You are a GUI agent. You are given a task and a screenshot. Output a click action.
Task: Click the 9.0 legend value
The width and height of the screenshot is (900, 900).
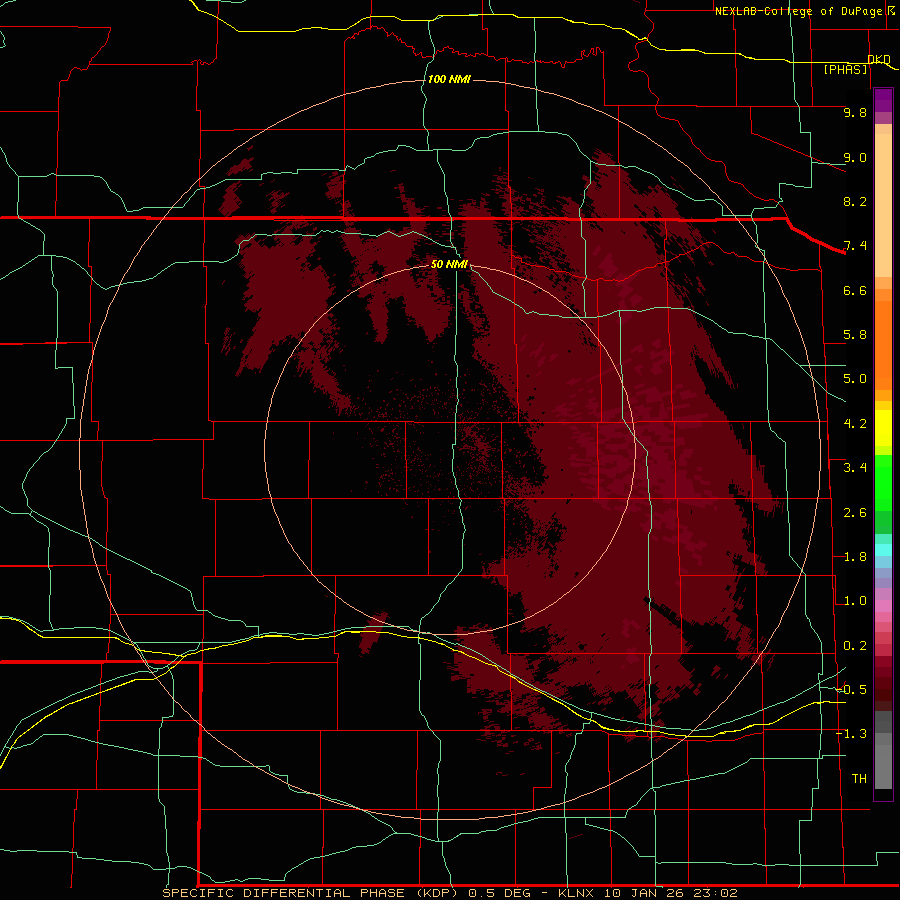[x=855, y=157]
